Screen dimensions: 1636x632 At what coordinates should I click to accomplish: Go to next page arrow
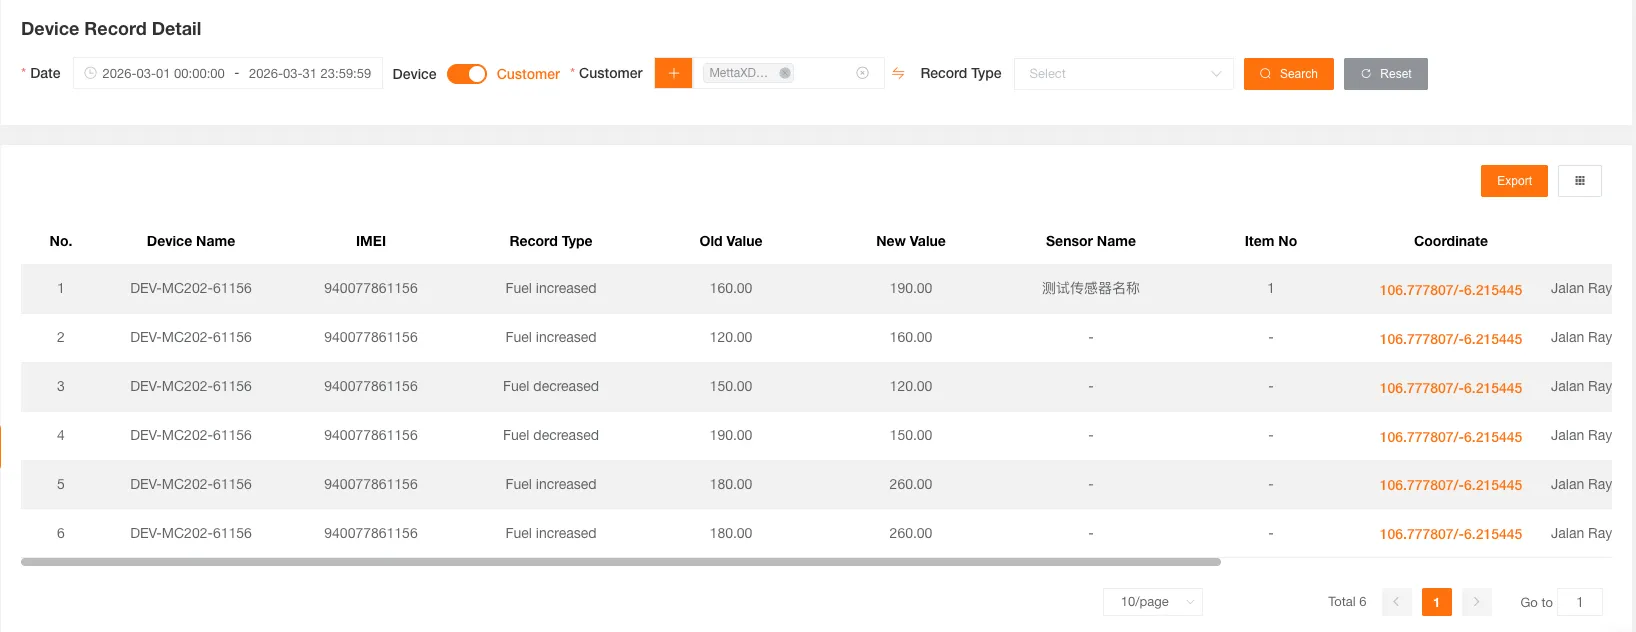1477,602
